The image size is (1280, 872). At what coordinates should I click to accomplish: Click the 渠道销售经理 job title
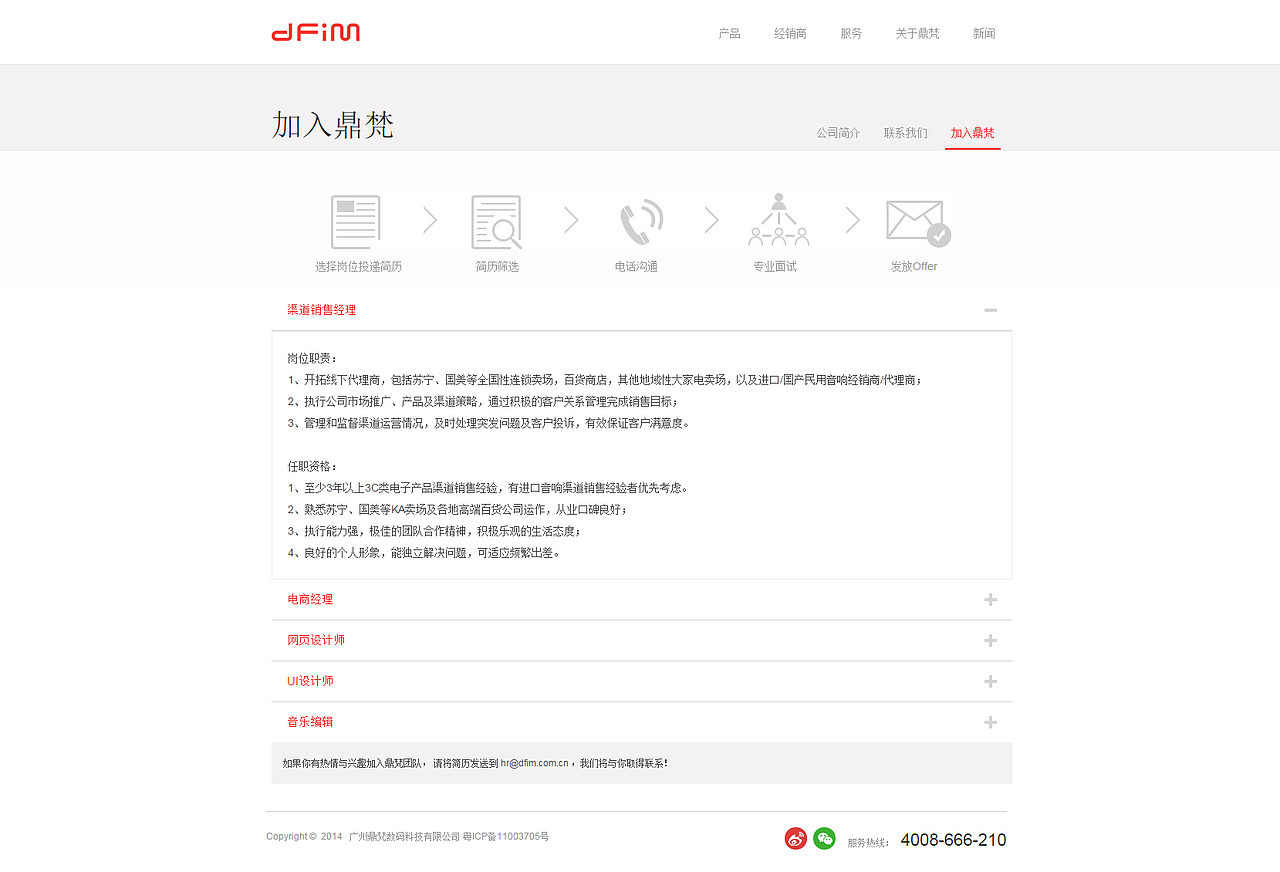pos(322,310)
